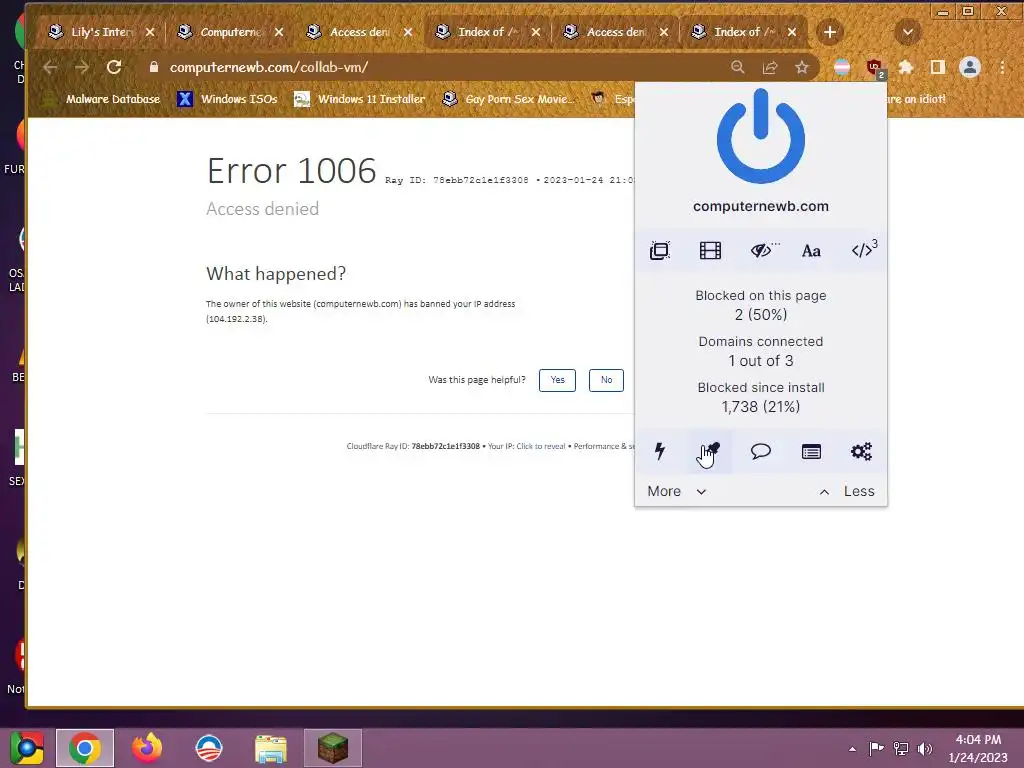Viewport: 1024px width, 768px height.
Task: Report an issue speech bubble icon
Action: pyautogui.click(x=760, y=451)
